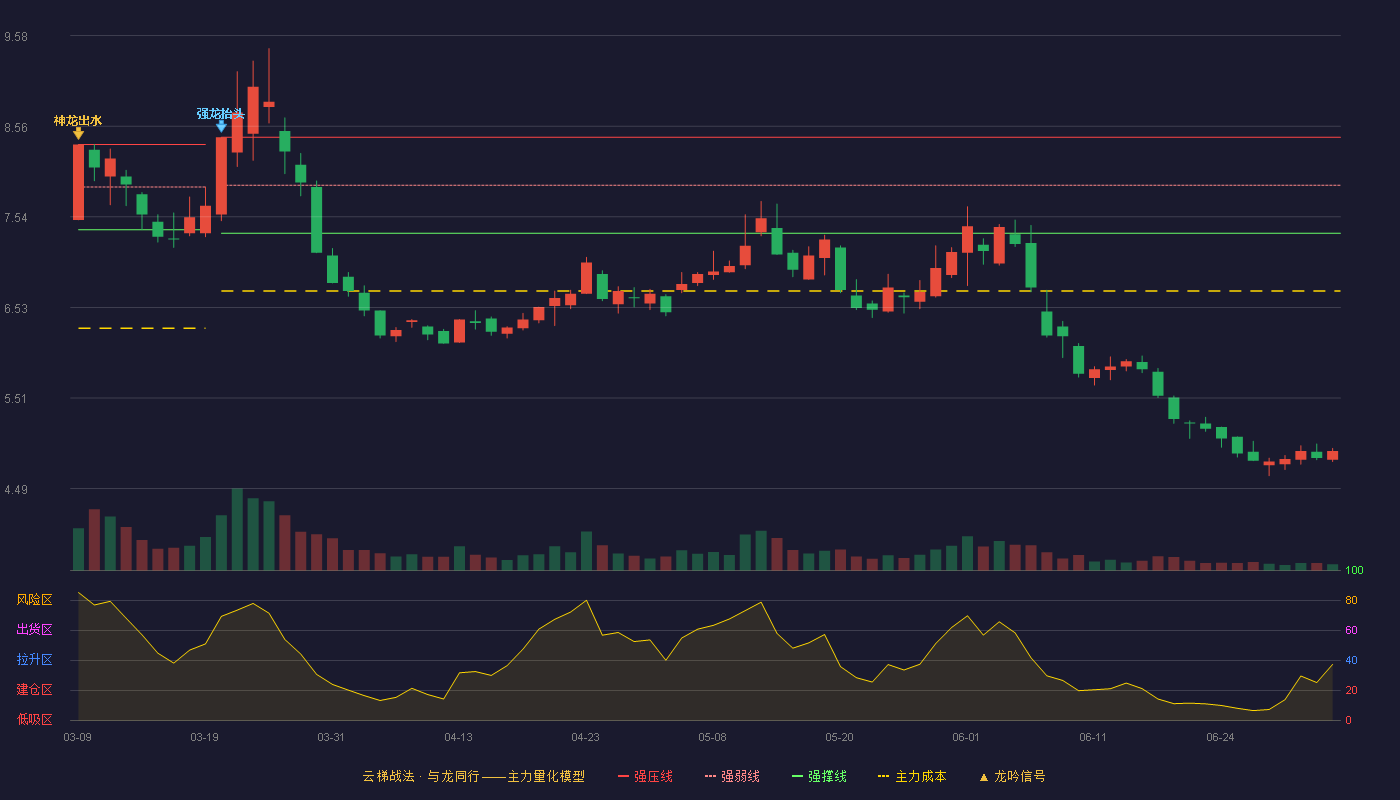Click the 03-09 date label
Screen dimensions: 1400x800
[77, 737]
